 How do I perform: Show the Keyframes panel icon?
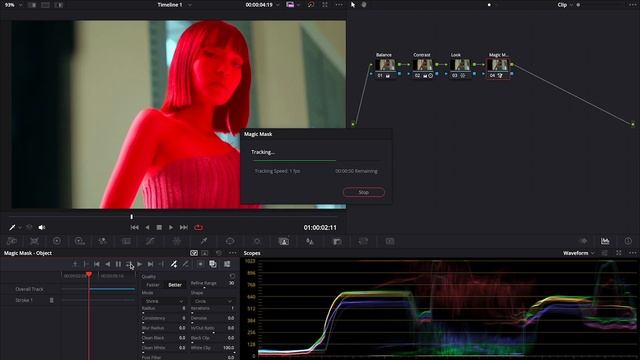pos(583,241)
